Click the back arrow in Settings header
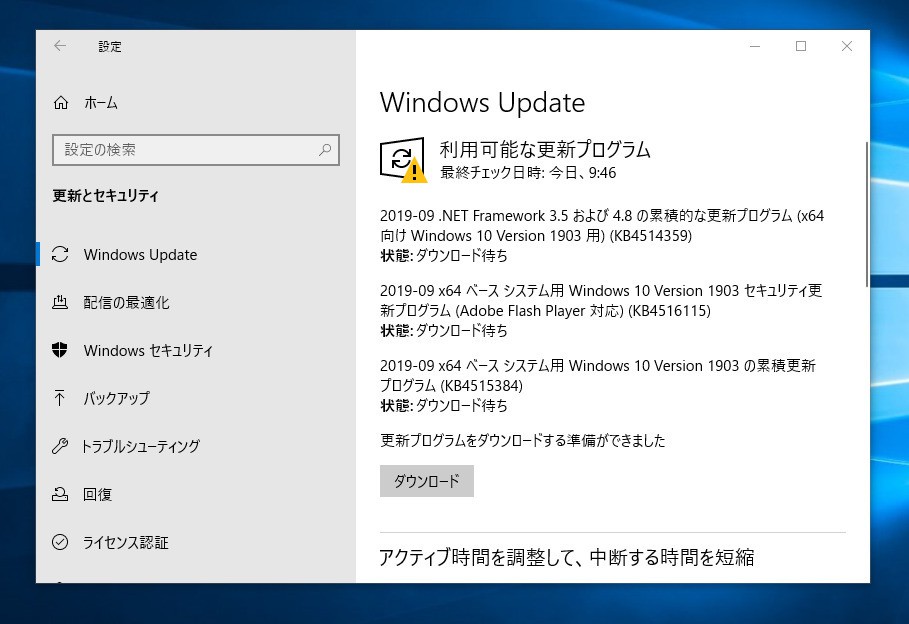The image size is (909, 624). (x=60, y=46)
